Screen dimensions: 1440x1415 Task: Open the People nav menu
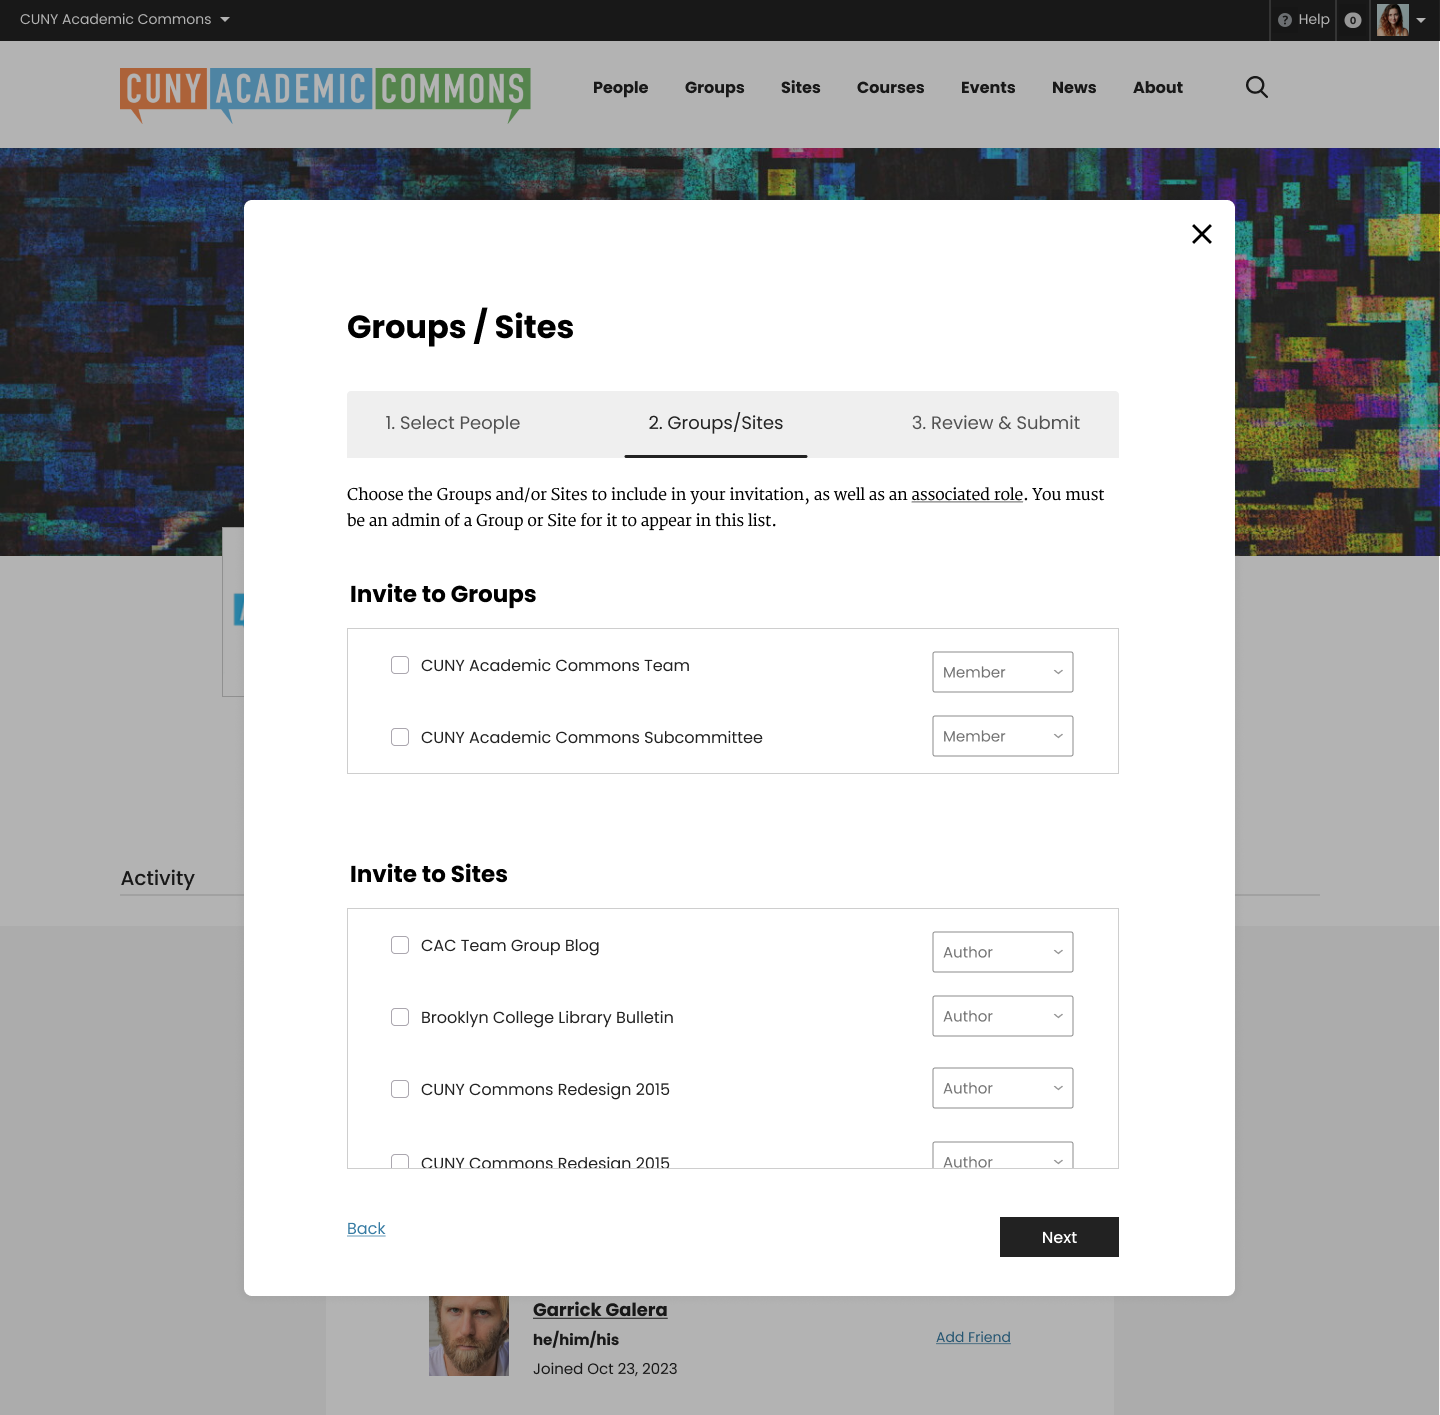tap(620, 88)
